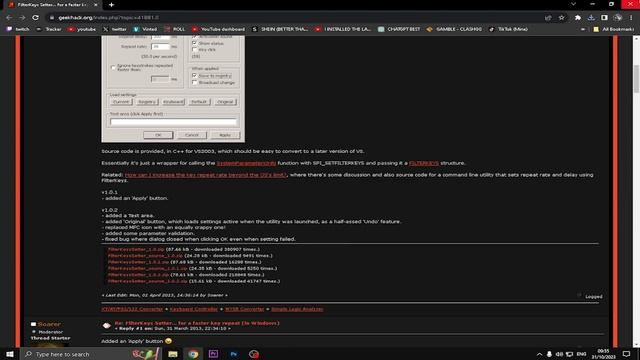Download FilterKeysSetter_1.0.2.zip
The image size is (640, 360).
tap(138, 275)
